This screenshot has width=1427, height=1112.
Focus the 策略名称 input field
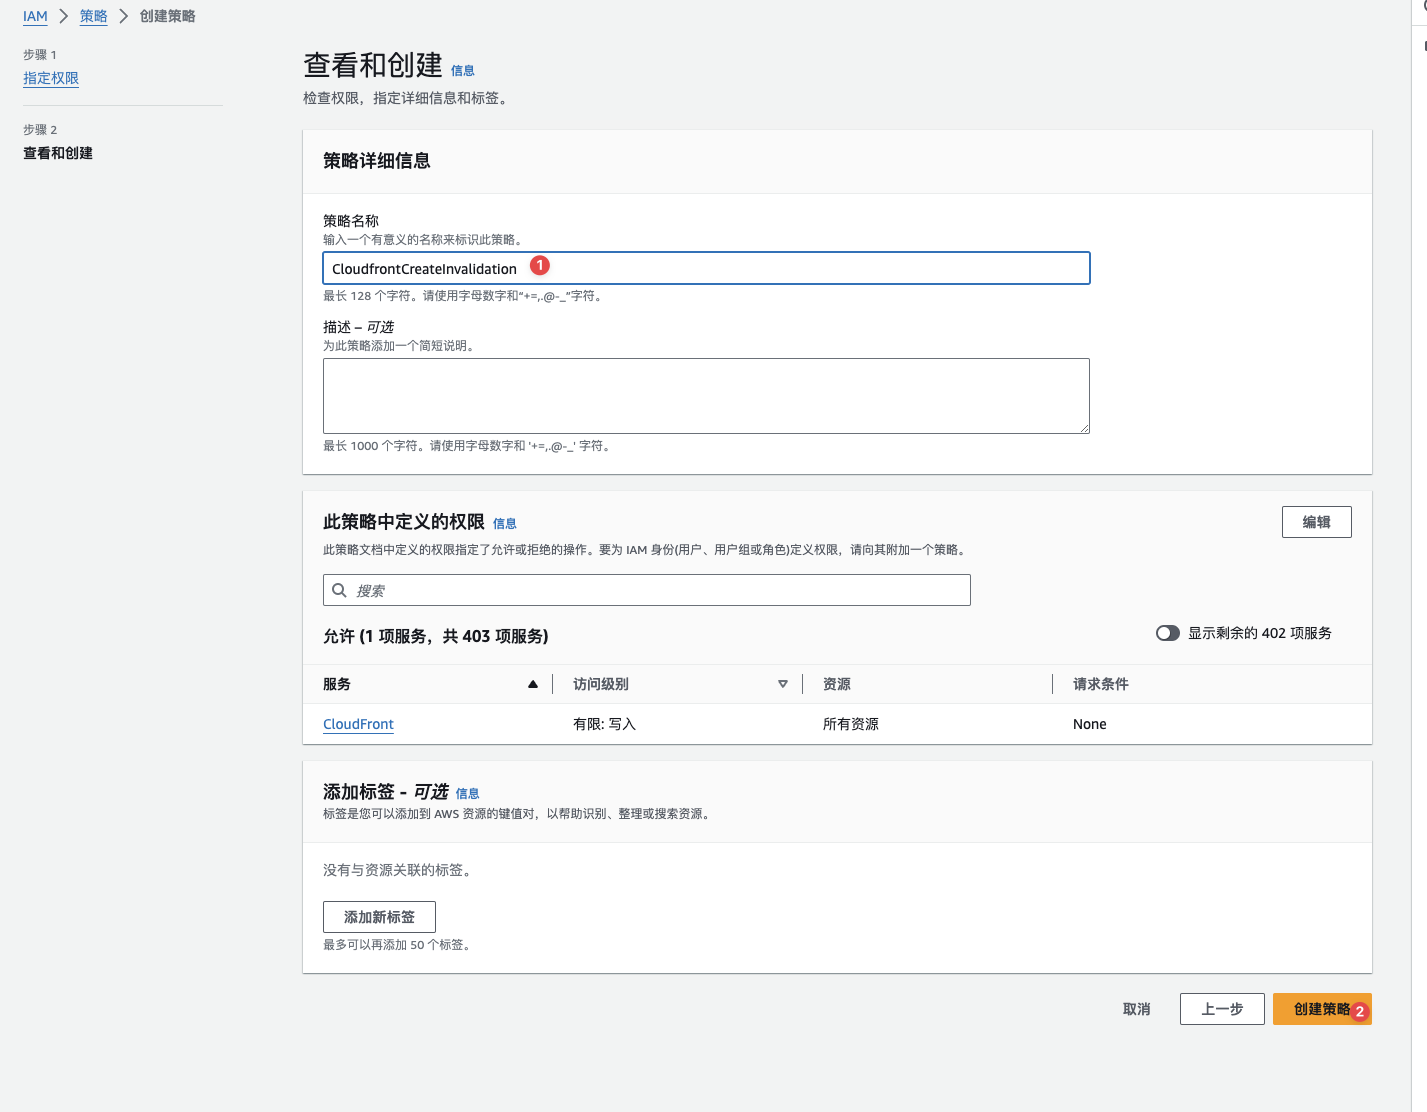pyautogui.click(x=706, y=268)
